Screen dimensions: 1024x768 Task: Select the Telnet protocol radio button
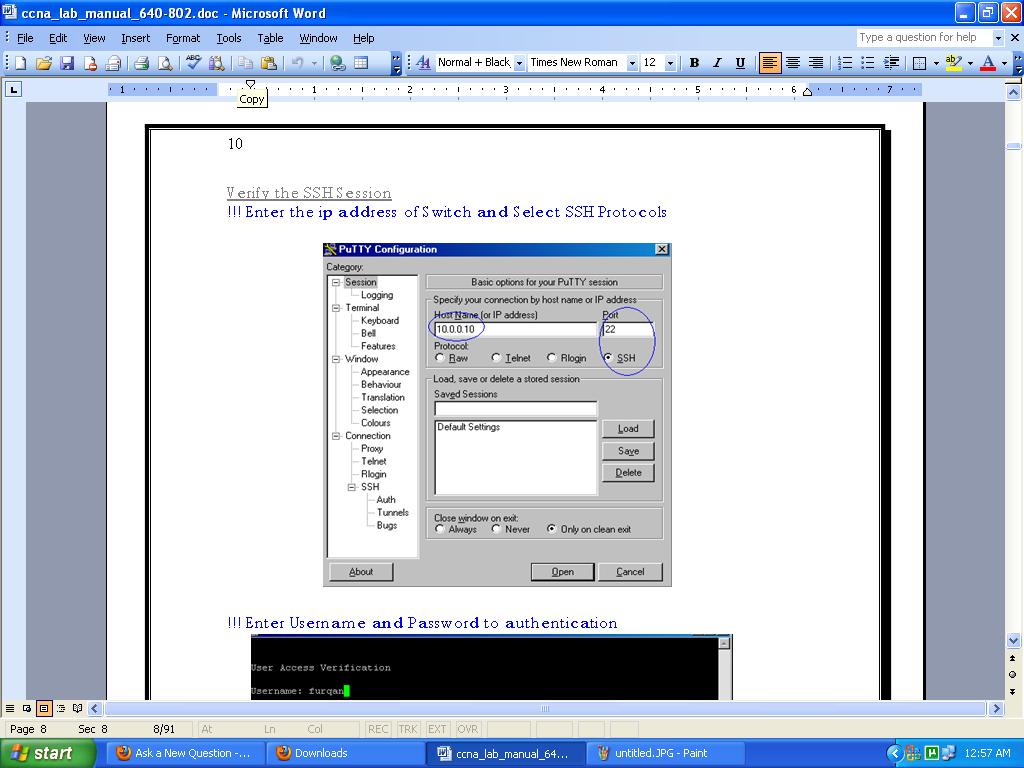[x=494, y=357]
